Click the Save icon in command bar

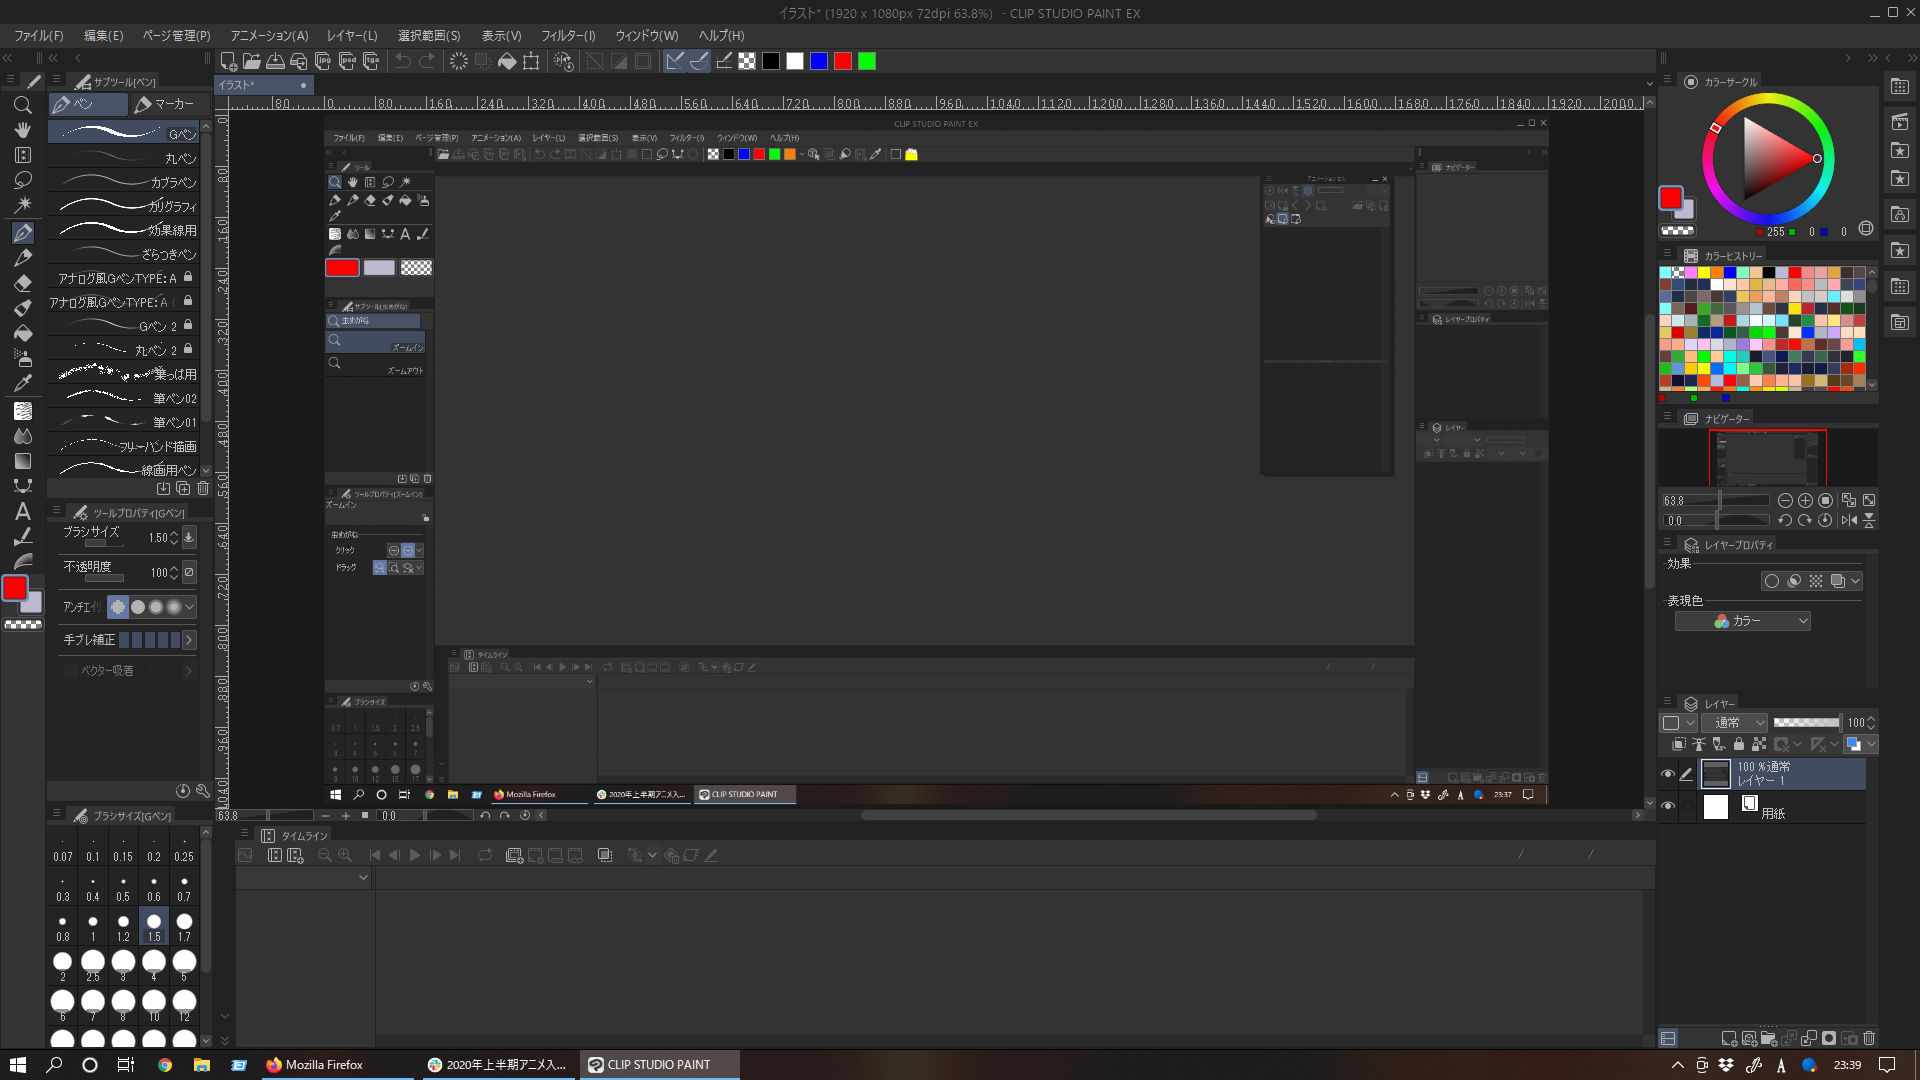pos(275,62)
